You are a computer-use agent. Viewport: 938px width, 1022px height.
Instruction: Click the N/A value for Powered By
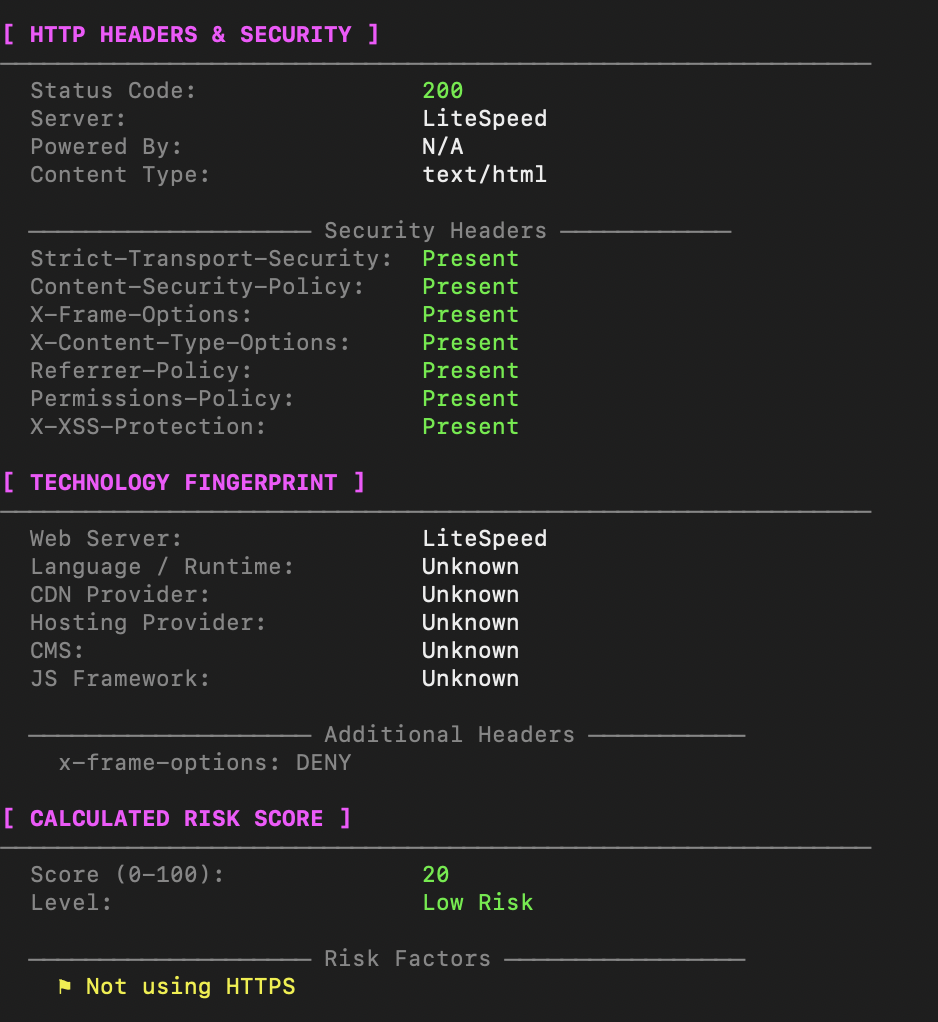point(442,147)
